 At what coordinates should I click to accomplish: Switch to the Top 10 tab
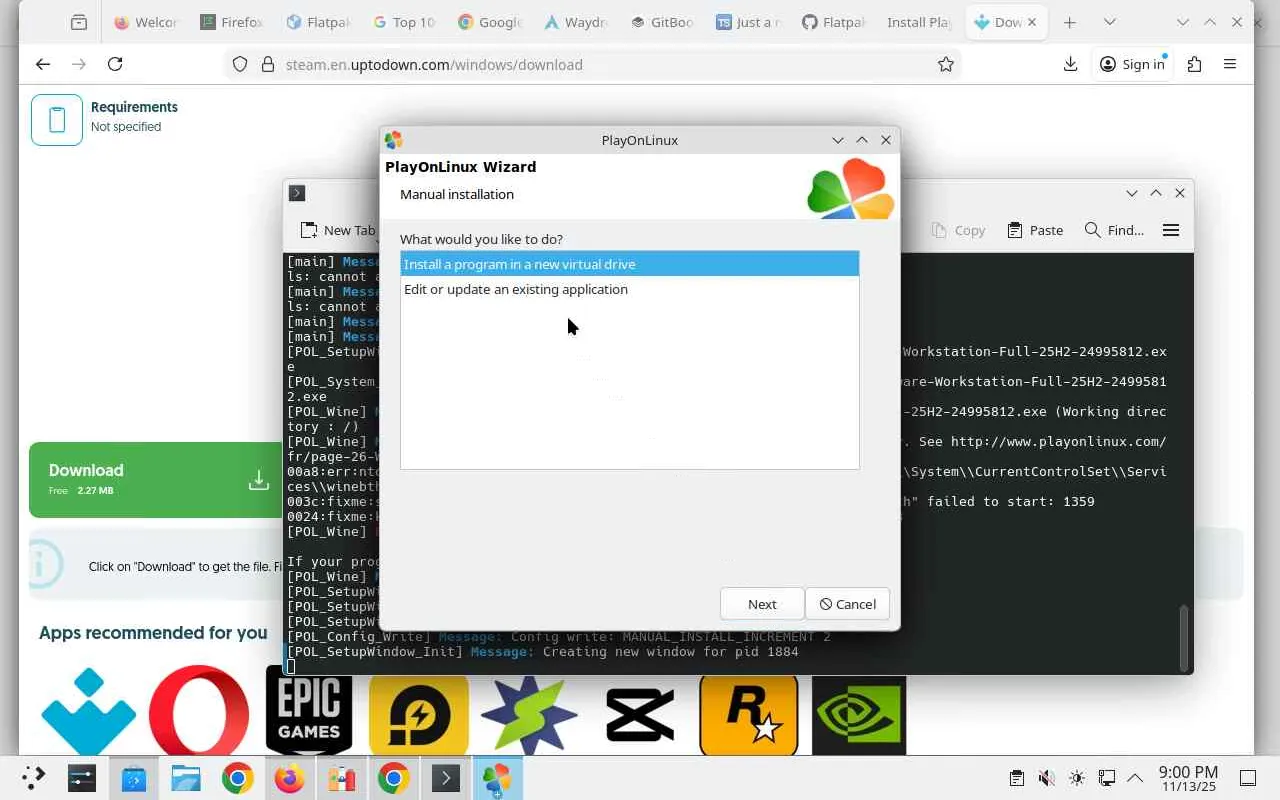click(x=403, y=22)
